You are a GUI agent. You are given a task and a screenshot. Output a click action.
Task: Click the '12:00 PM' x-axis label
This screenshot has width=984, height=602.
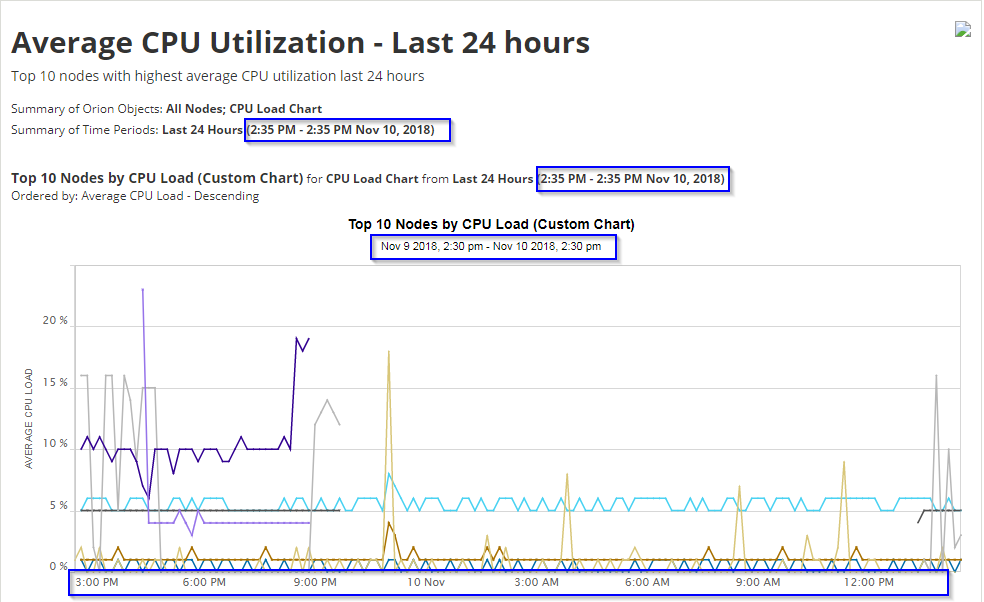click(869, 582)
